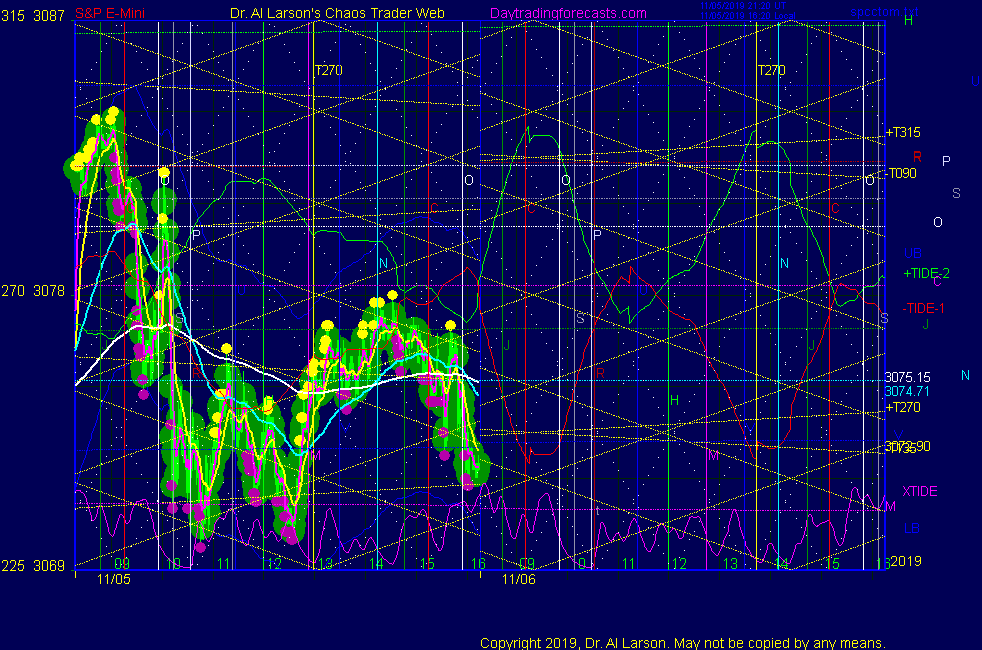
Task: Click the red "S&P E-Mini" chart label
Action: tap(110, 14)
